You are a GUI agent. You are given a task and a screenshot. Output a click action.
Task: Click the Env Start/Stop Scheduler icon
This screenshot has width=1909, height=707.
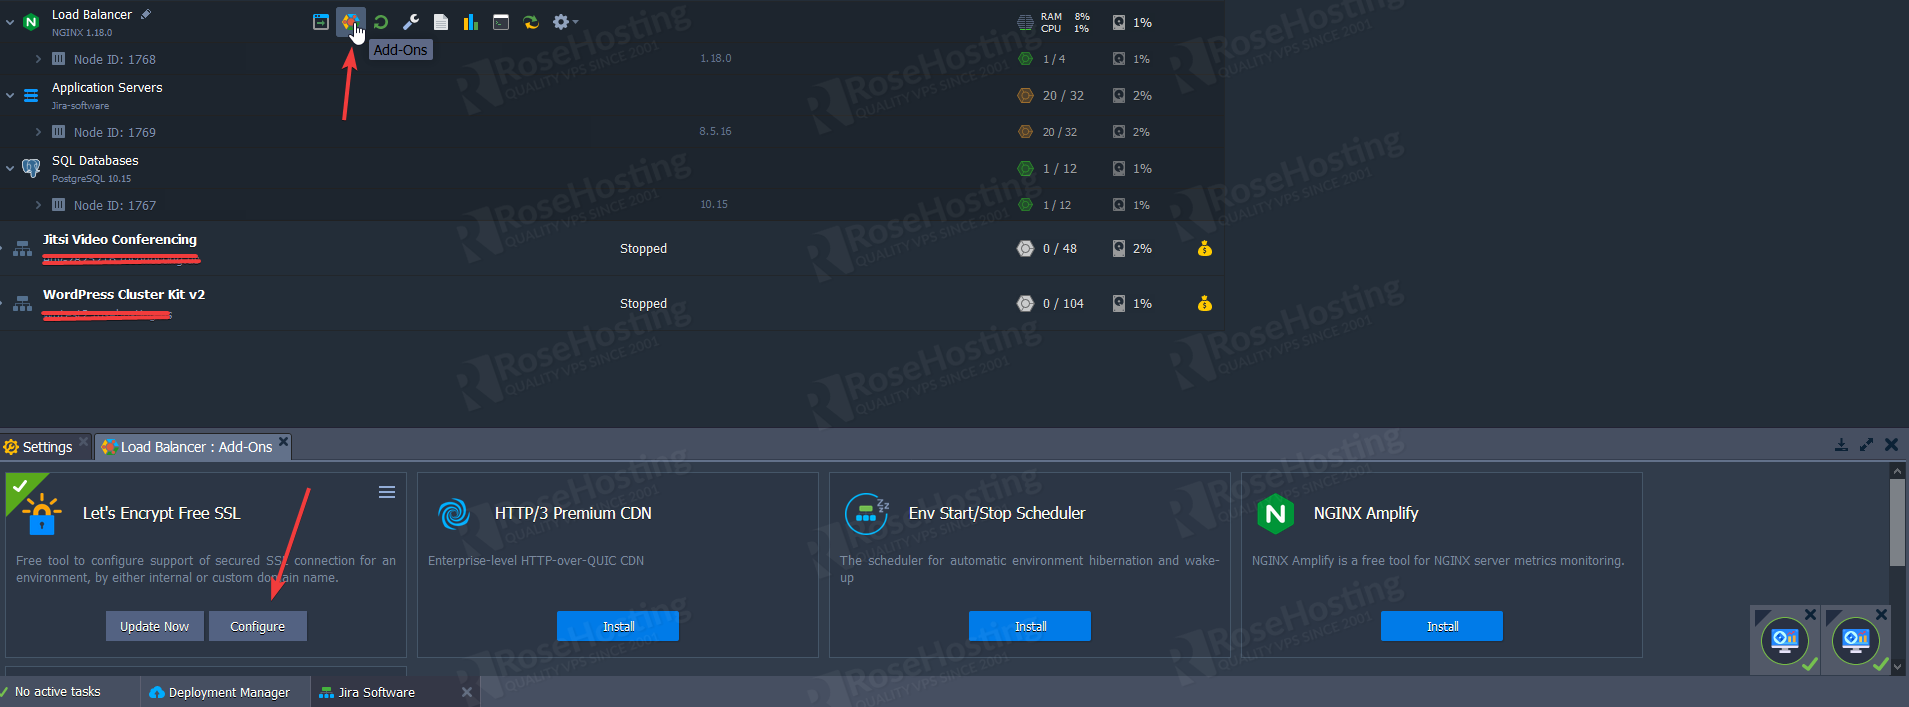(x=866, y=514)
